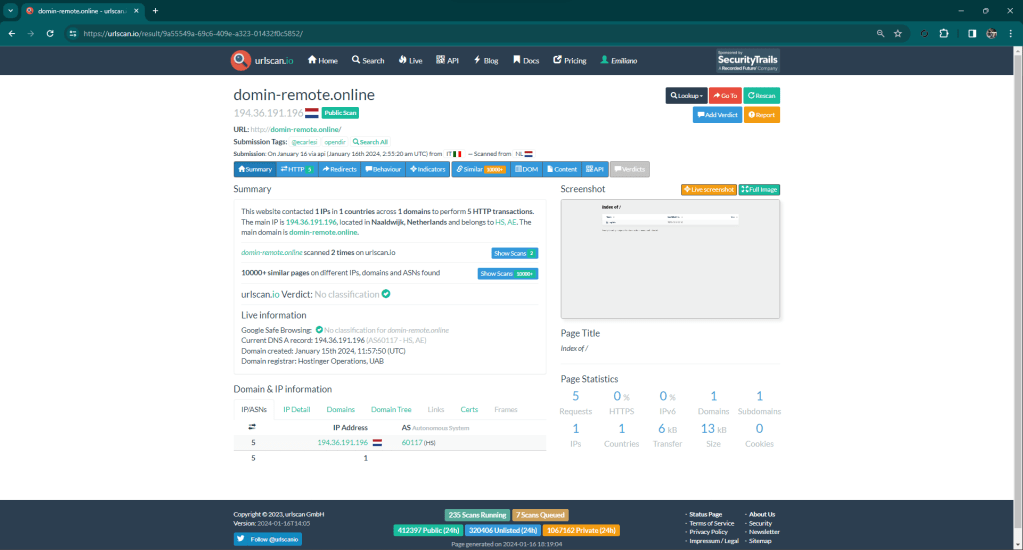This screenshot has height=550, width=1023.
Task: Click the Rescan button
Action: click(x=762, y=95)
